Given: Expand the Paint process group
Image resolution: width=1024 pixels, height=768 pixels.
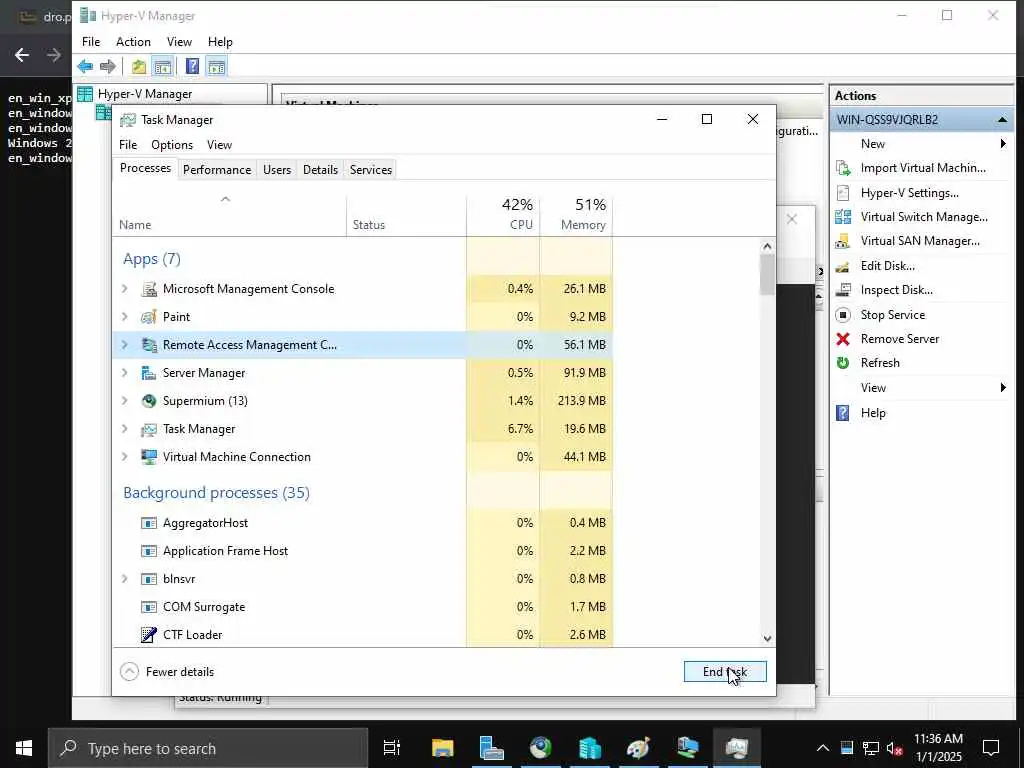Looking at the screenshot, I should pyautogui.click(x=125, y=317).
